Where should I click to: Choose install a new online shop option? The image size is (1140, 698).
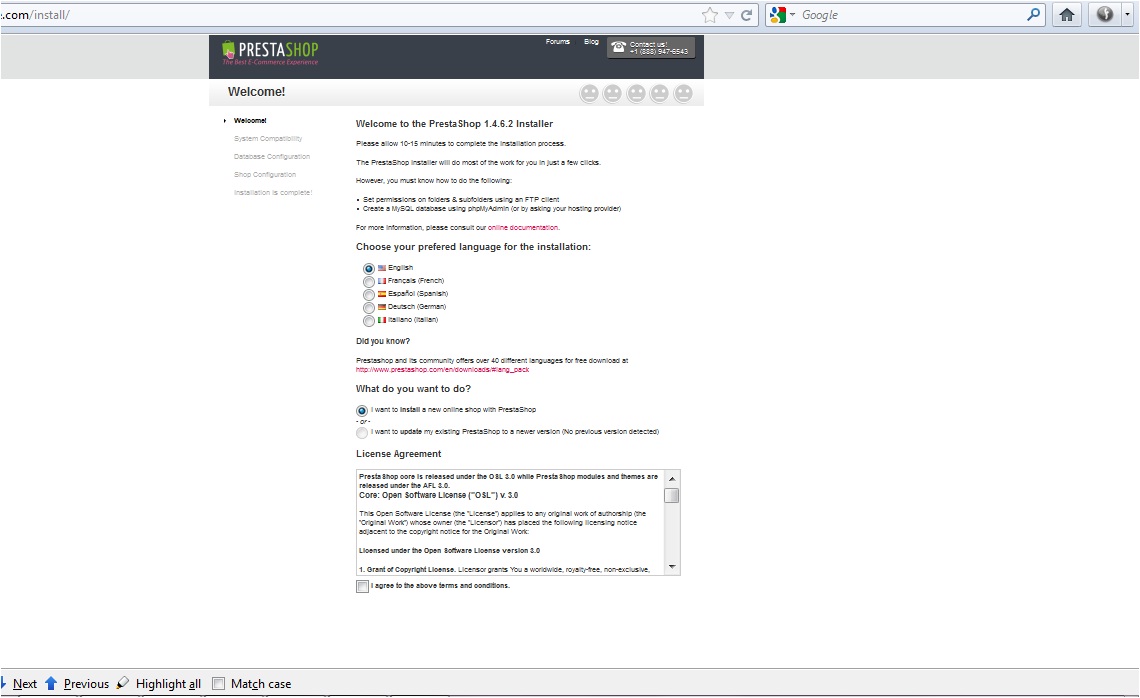click(361, 411)
